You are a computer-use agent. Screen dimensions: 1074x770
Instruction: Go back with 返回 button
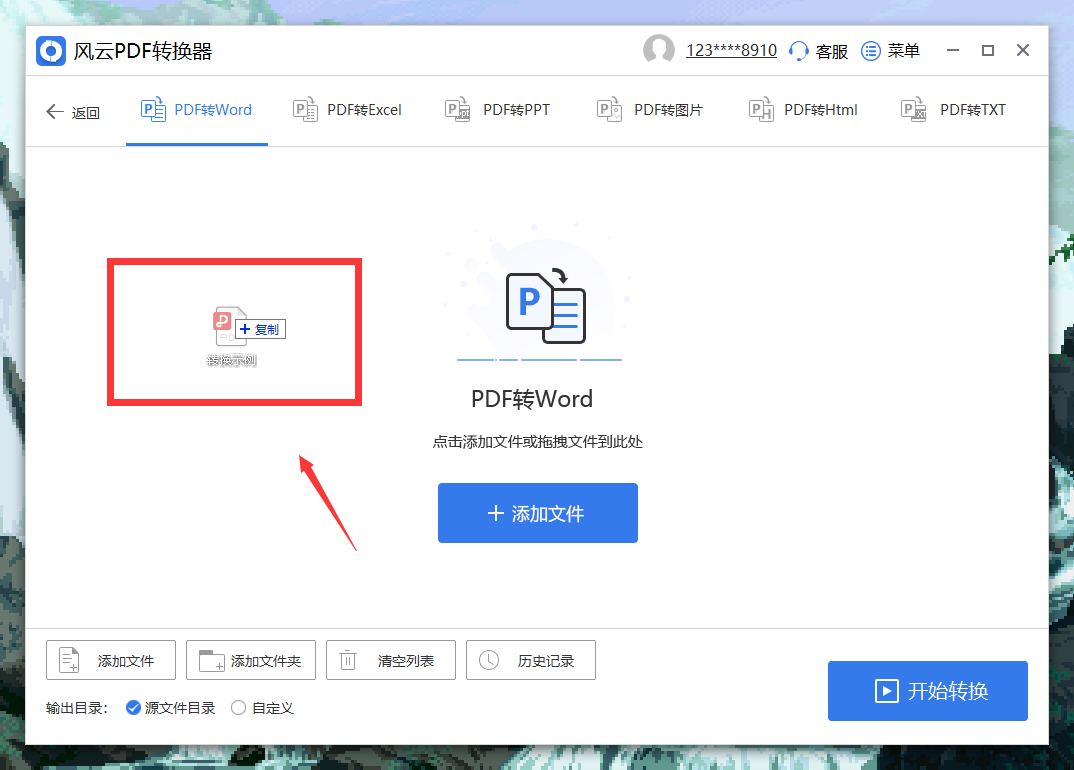tap(73, 112)
